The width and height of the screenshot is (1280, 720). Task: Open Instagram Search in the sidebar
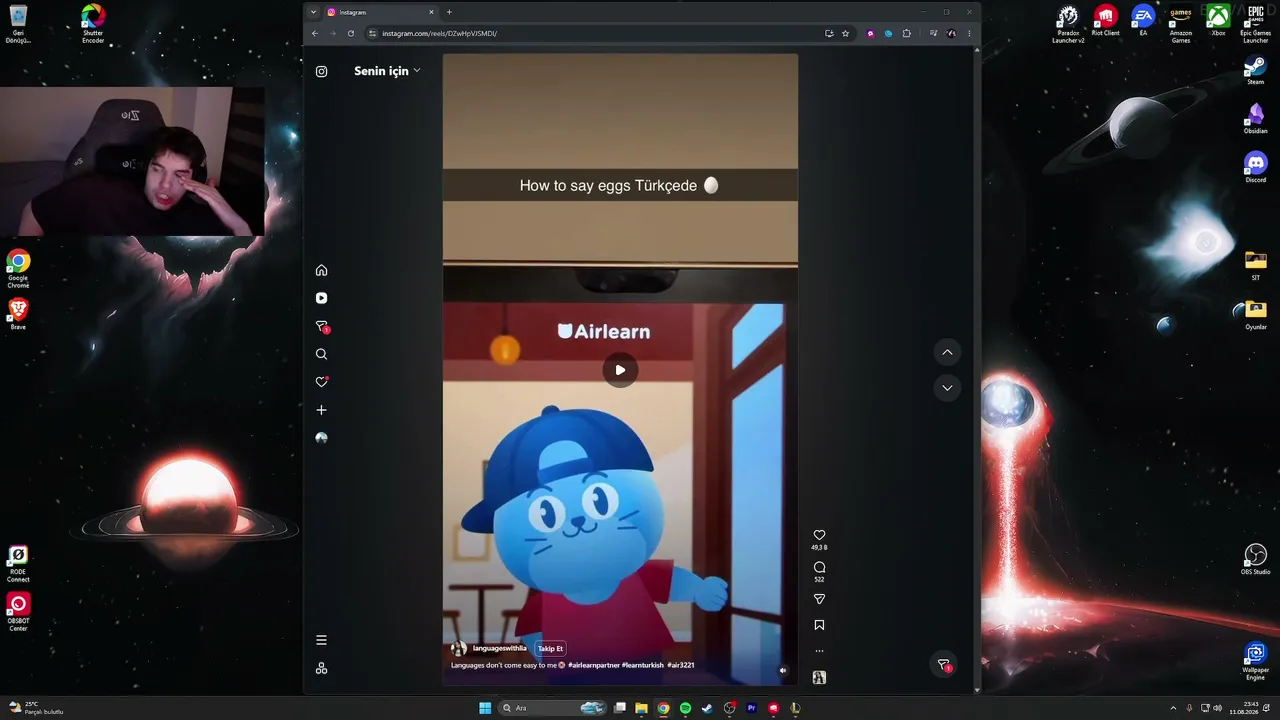pyautogui.click(x=321, y=354)
